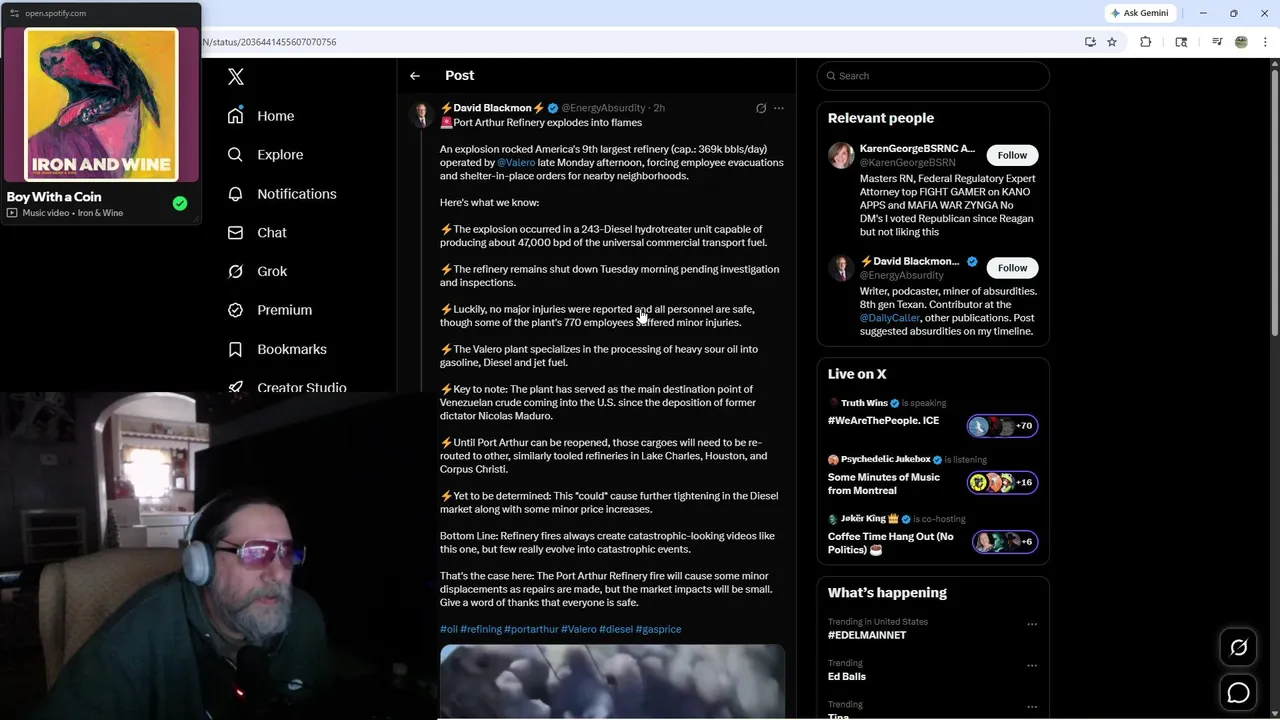Click the Home house icon
This screenshot has width=1280, height=720.
(x=235, y=116)
